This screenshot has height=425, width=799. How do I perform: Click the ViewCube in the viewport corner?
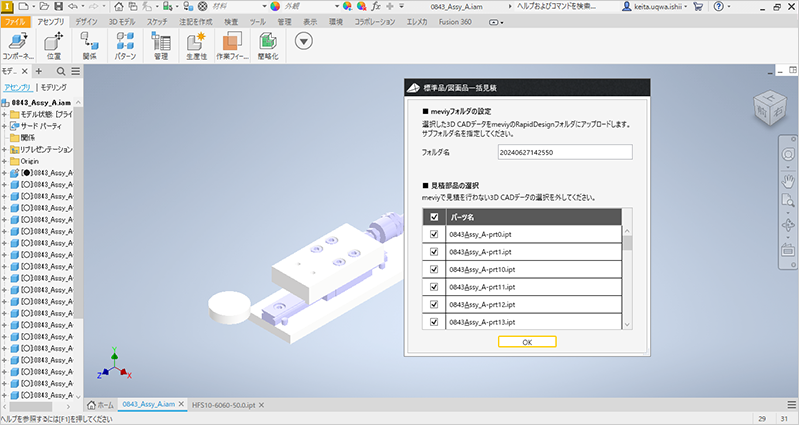[771, 108]
